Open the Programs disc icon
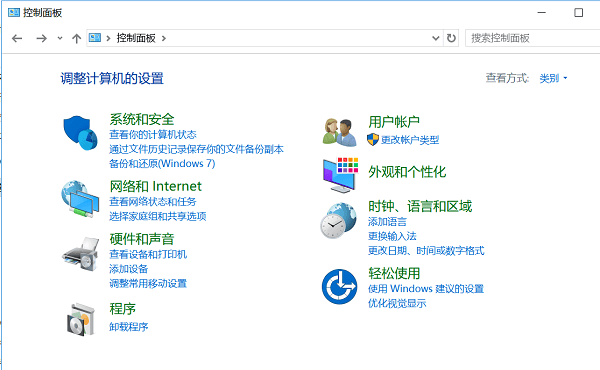The image size is (600, 370). click(80, 319)
